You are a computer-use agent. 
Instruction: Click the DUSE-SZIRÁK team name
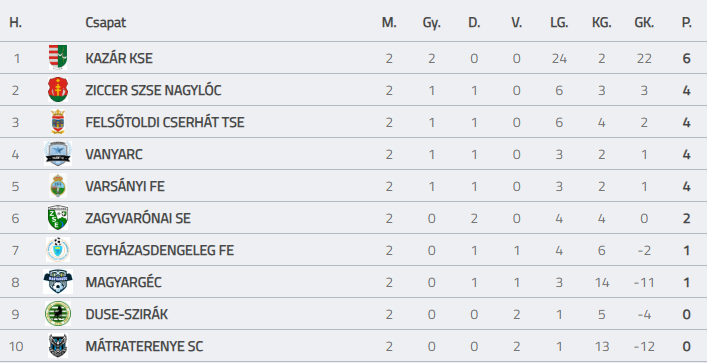pyautogui.click(x=127, y=314)
